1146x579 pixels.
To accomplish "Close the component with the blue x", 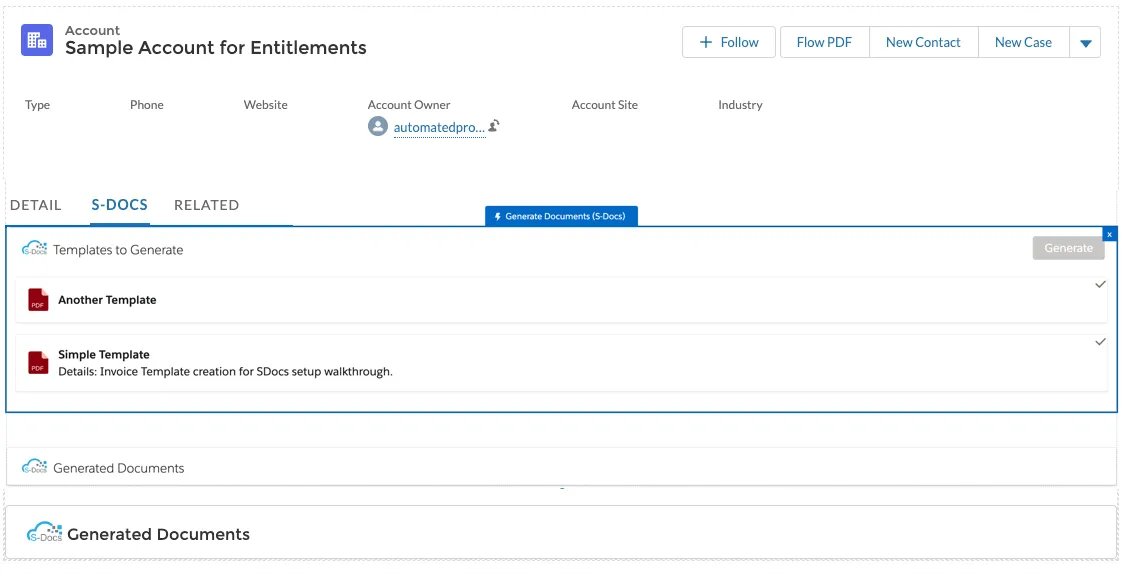I will (1109, 234).
